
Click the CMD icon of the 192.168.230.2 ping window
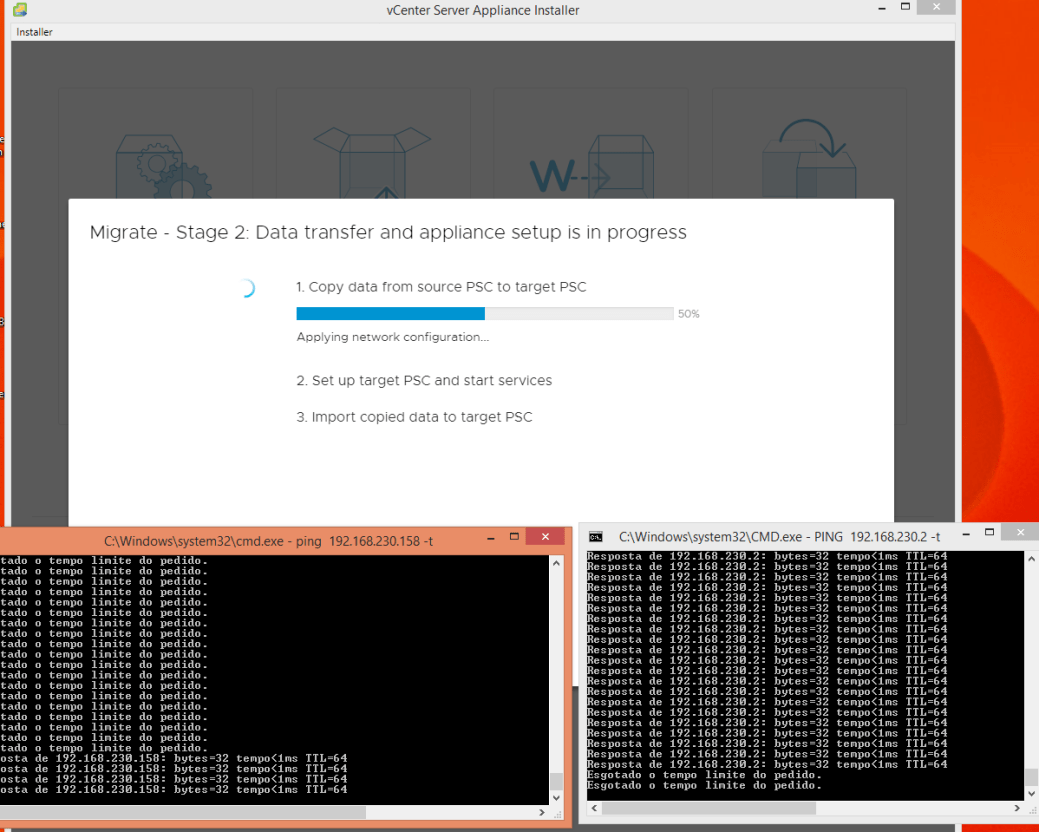pos(596,537)
